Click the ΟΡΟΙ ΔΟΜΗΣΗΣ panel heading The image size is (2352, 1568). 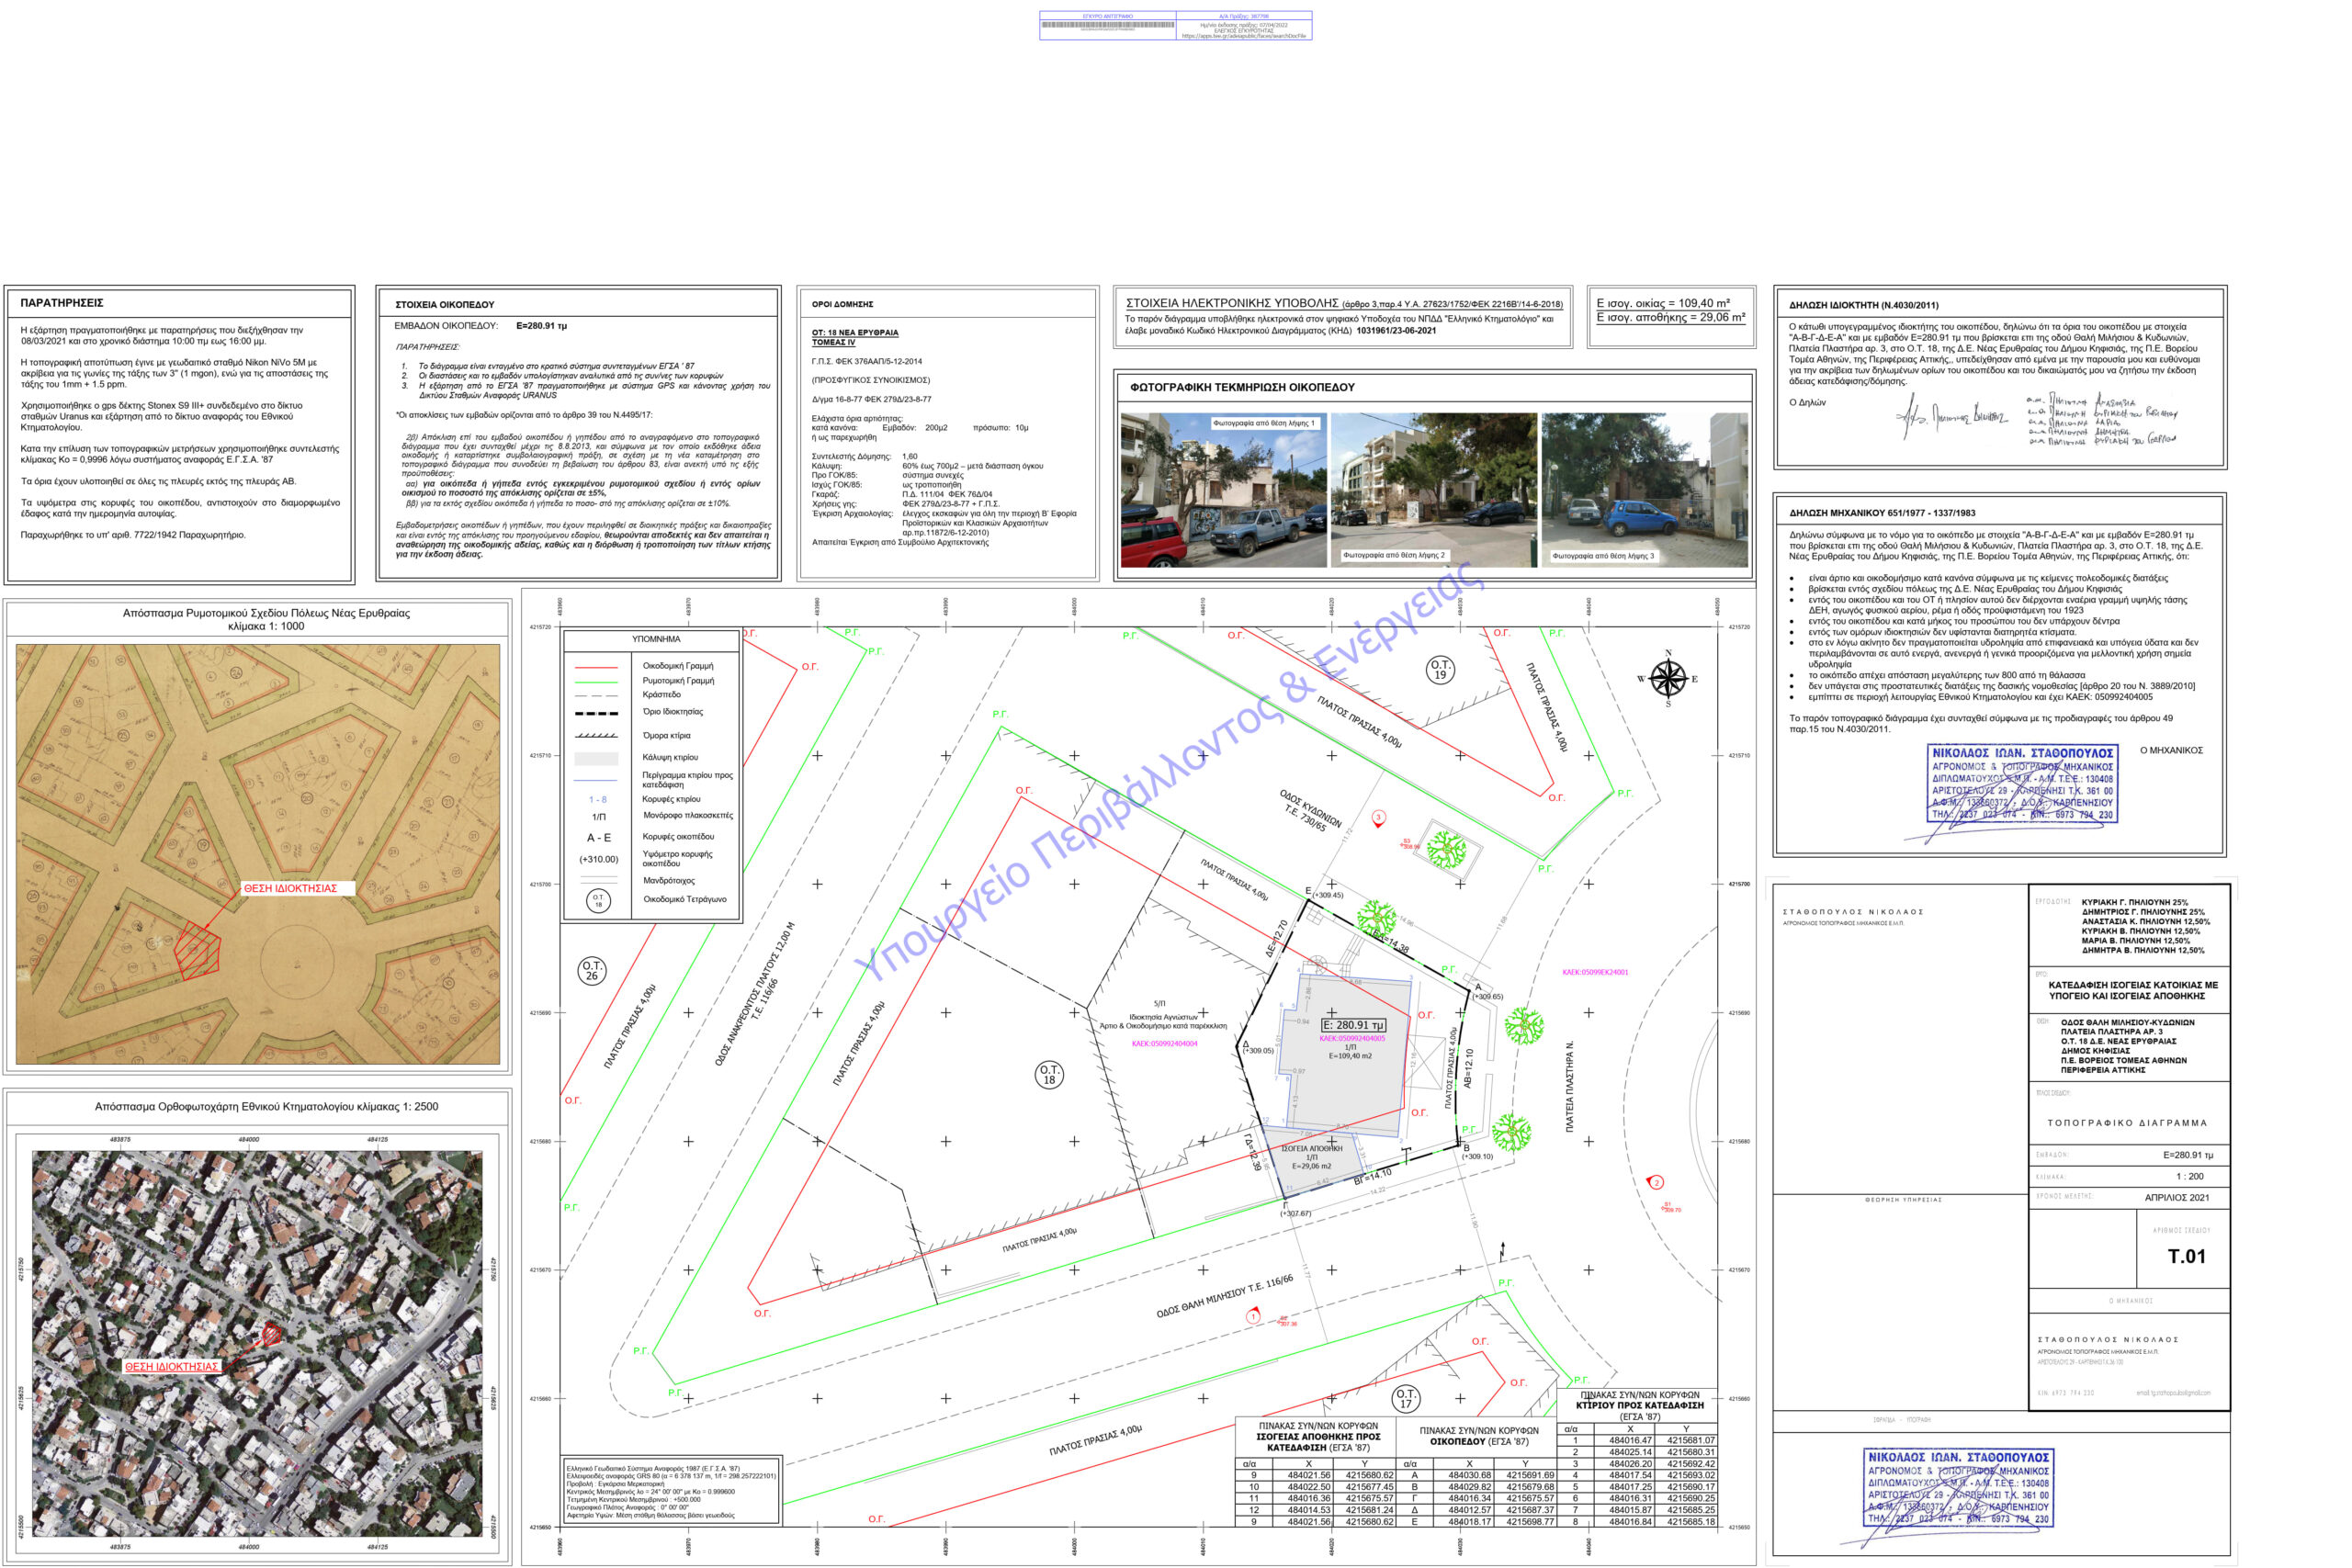click(842, 304)
